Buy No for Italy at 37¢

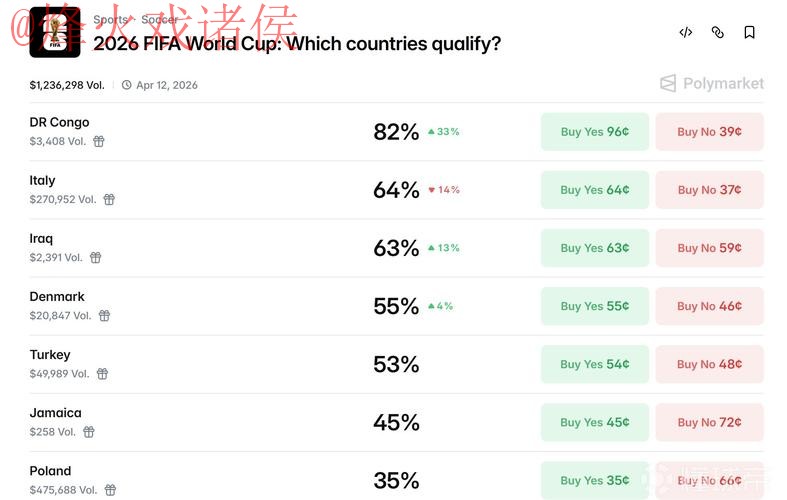(709, 190)
